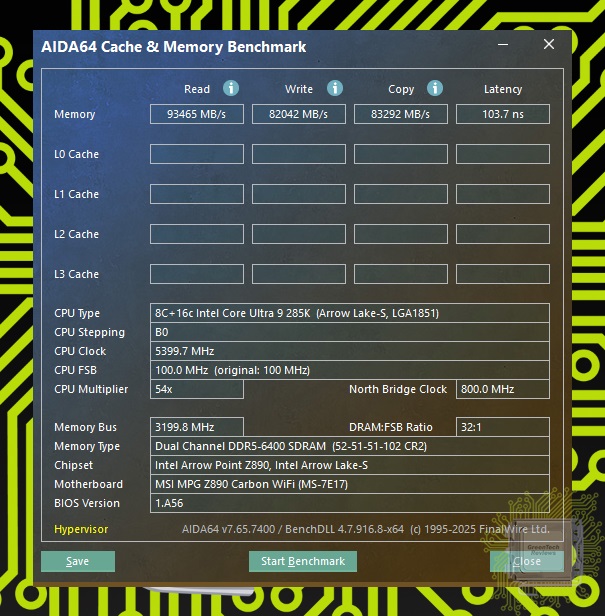Close the window with the X icon

[549, 44]
